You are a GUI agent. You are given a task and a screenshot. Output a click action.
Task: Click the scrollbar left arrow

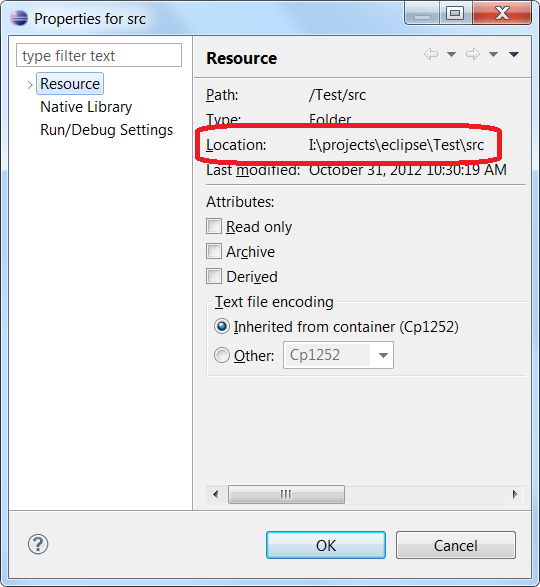coord(216,494)
